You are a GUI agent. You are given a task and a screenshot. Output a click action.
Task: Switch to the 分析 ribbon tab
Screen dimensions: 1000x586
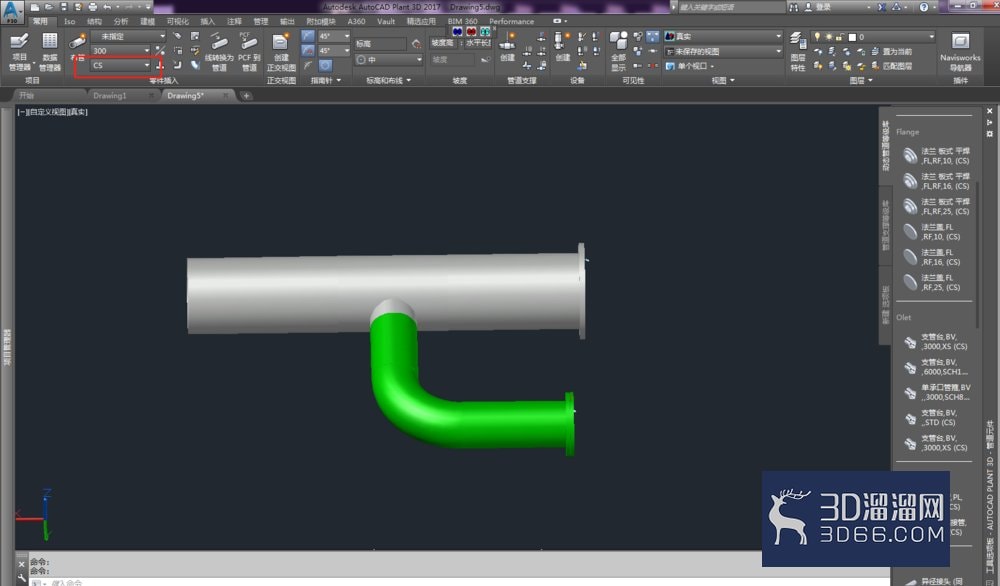pyautogui.click(x=121, y=21)
